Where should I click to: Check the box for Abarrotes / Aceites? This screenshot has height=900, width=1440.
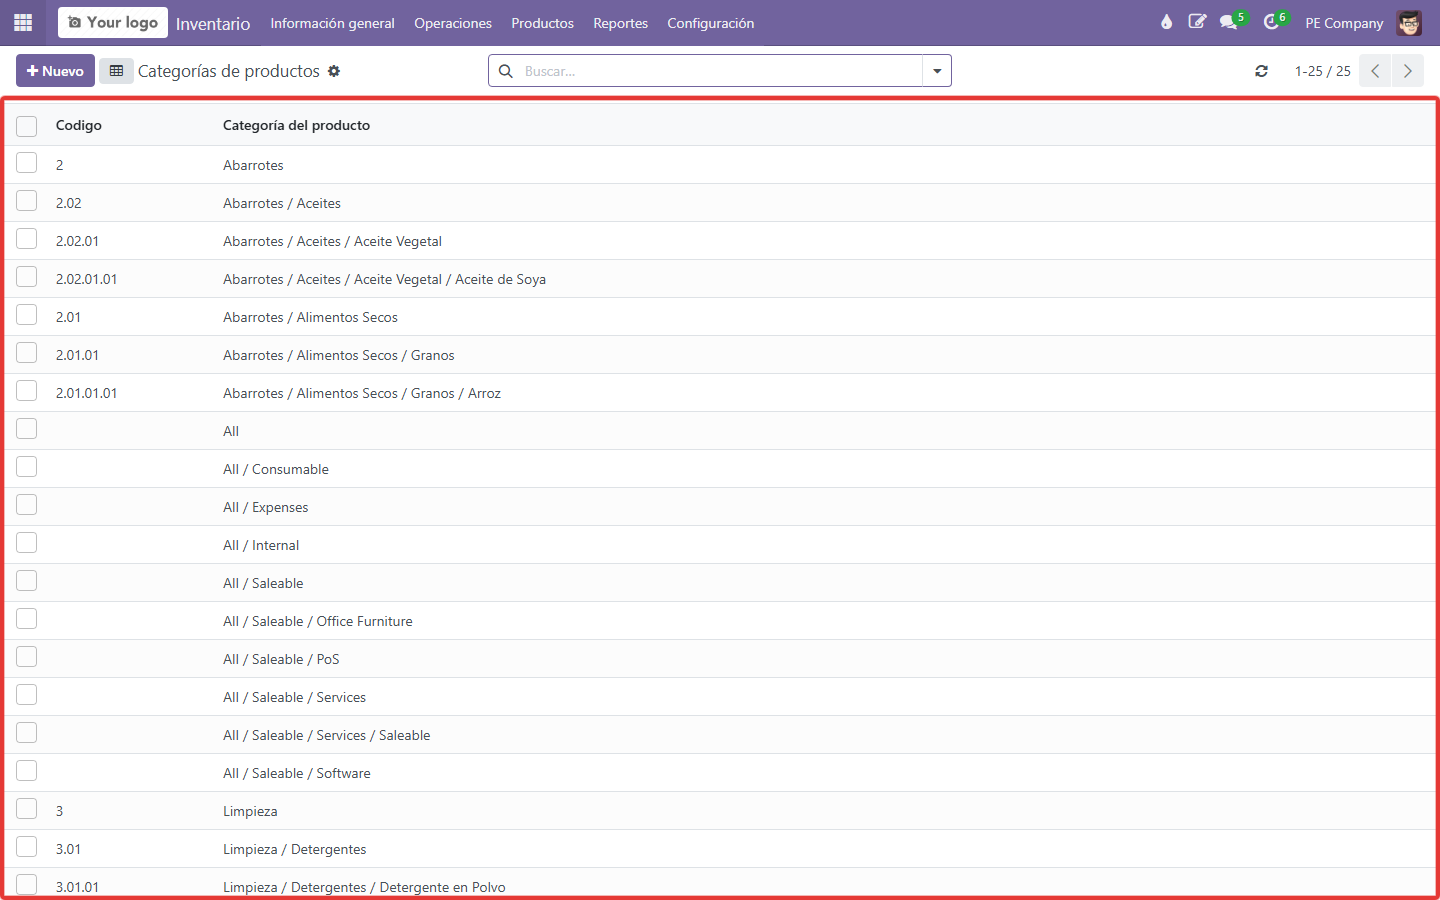pos(27,202)
